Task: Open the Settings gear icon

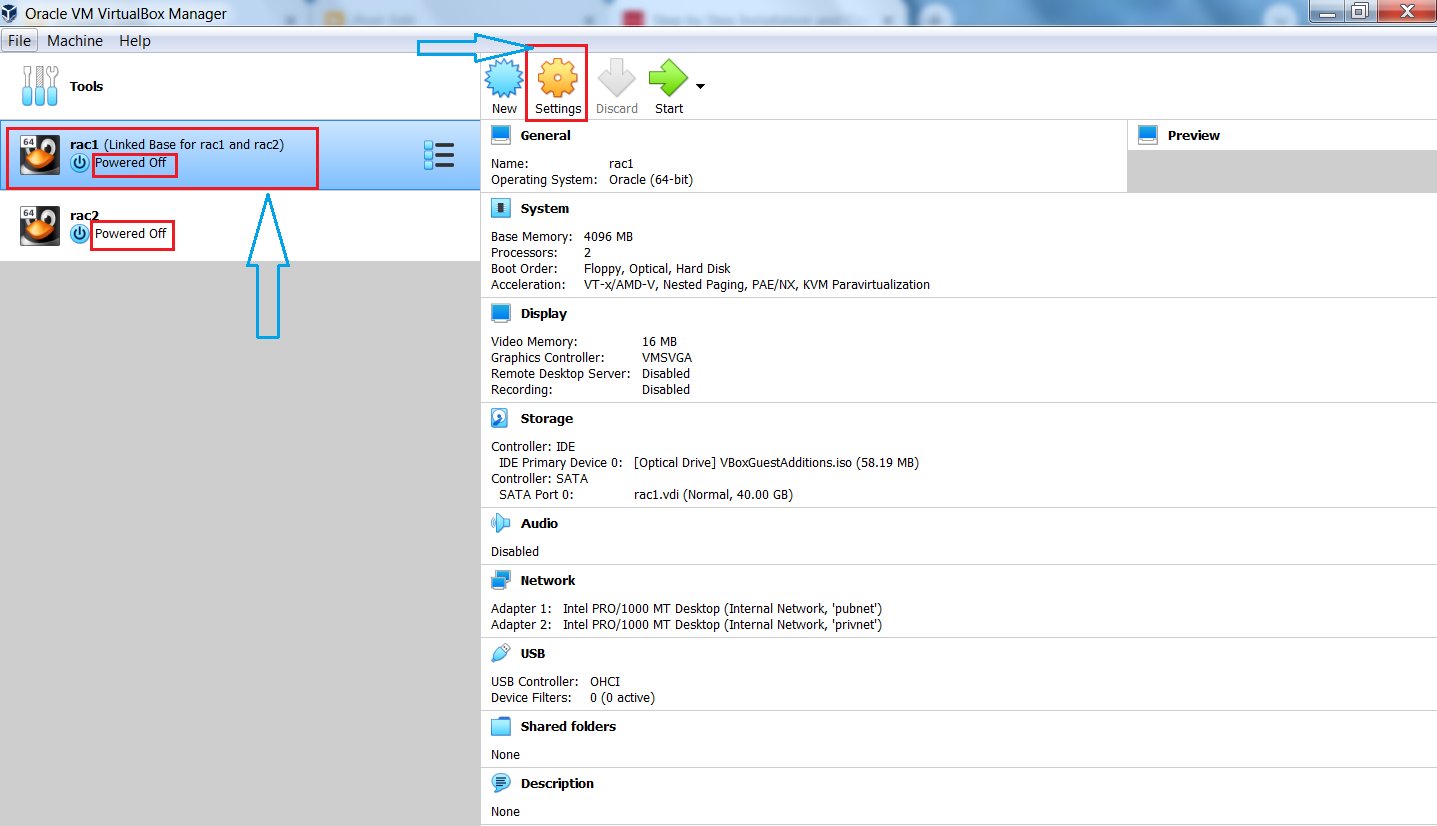Action: coord(558,78)
